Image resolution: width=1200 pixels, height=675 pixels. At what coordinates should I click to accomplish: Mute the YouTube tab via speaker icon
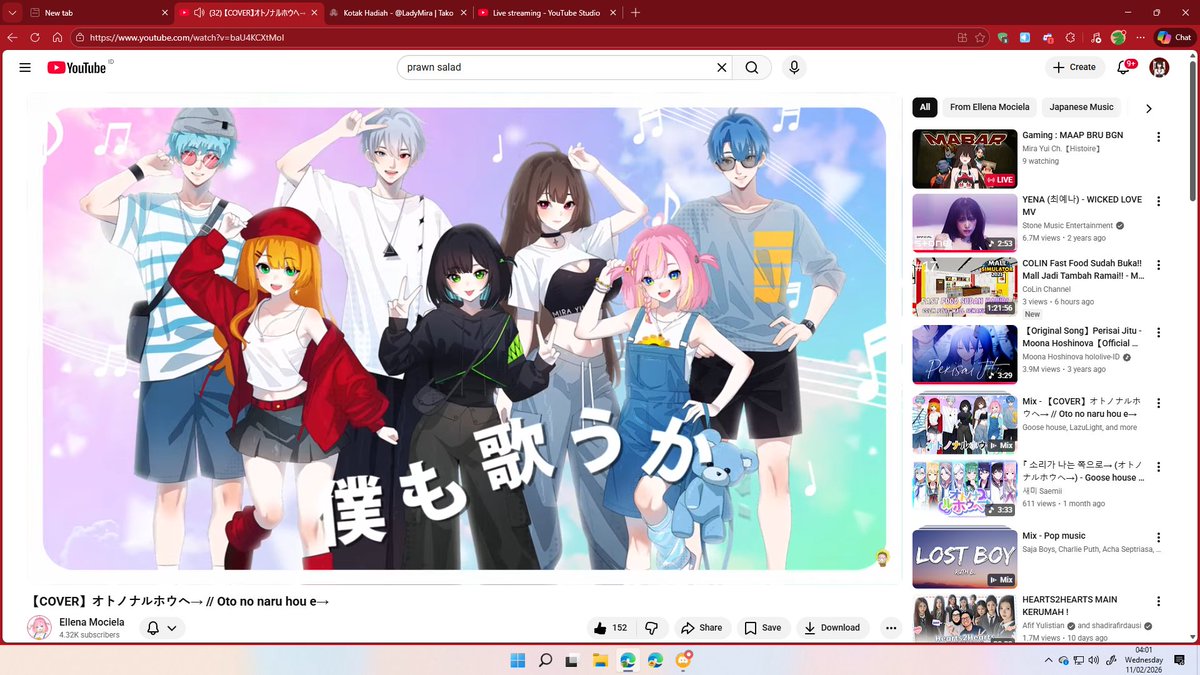pos(200,13)
